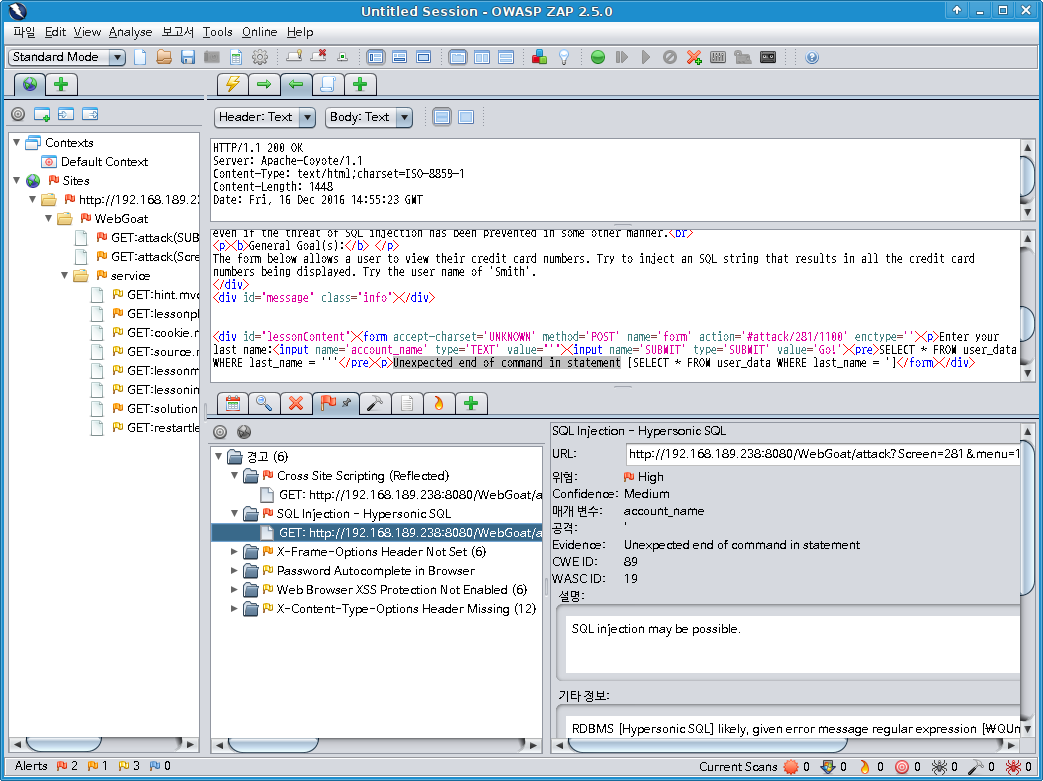Viewport: 1043px width, 781px height.
Task: Click the Manage Add-ons colored blocks icon
Action: click(x=539, y=57)
